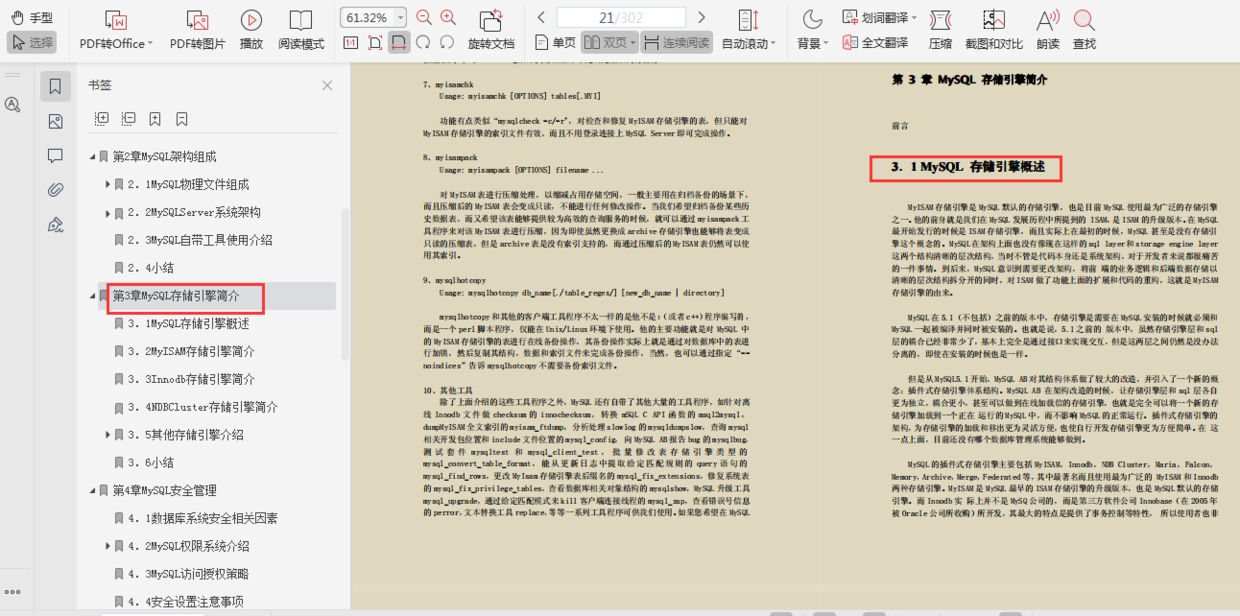Open the 双页 layout dropdown arrow
This screenshot has height=616, width=1240.
click(x=633, y=42)
